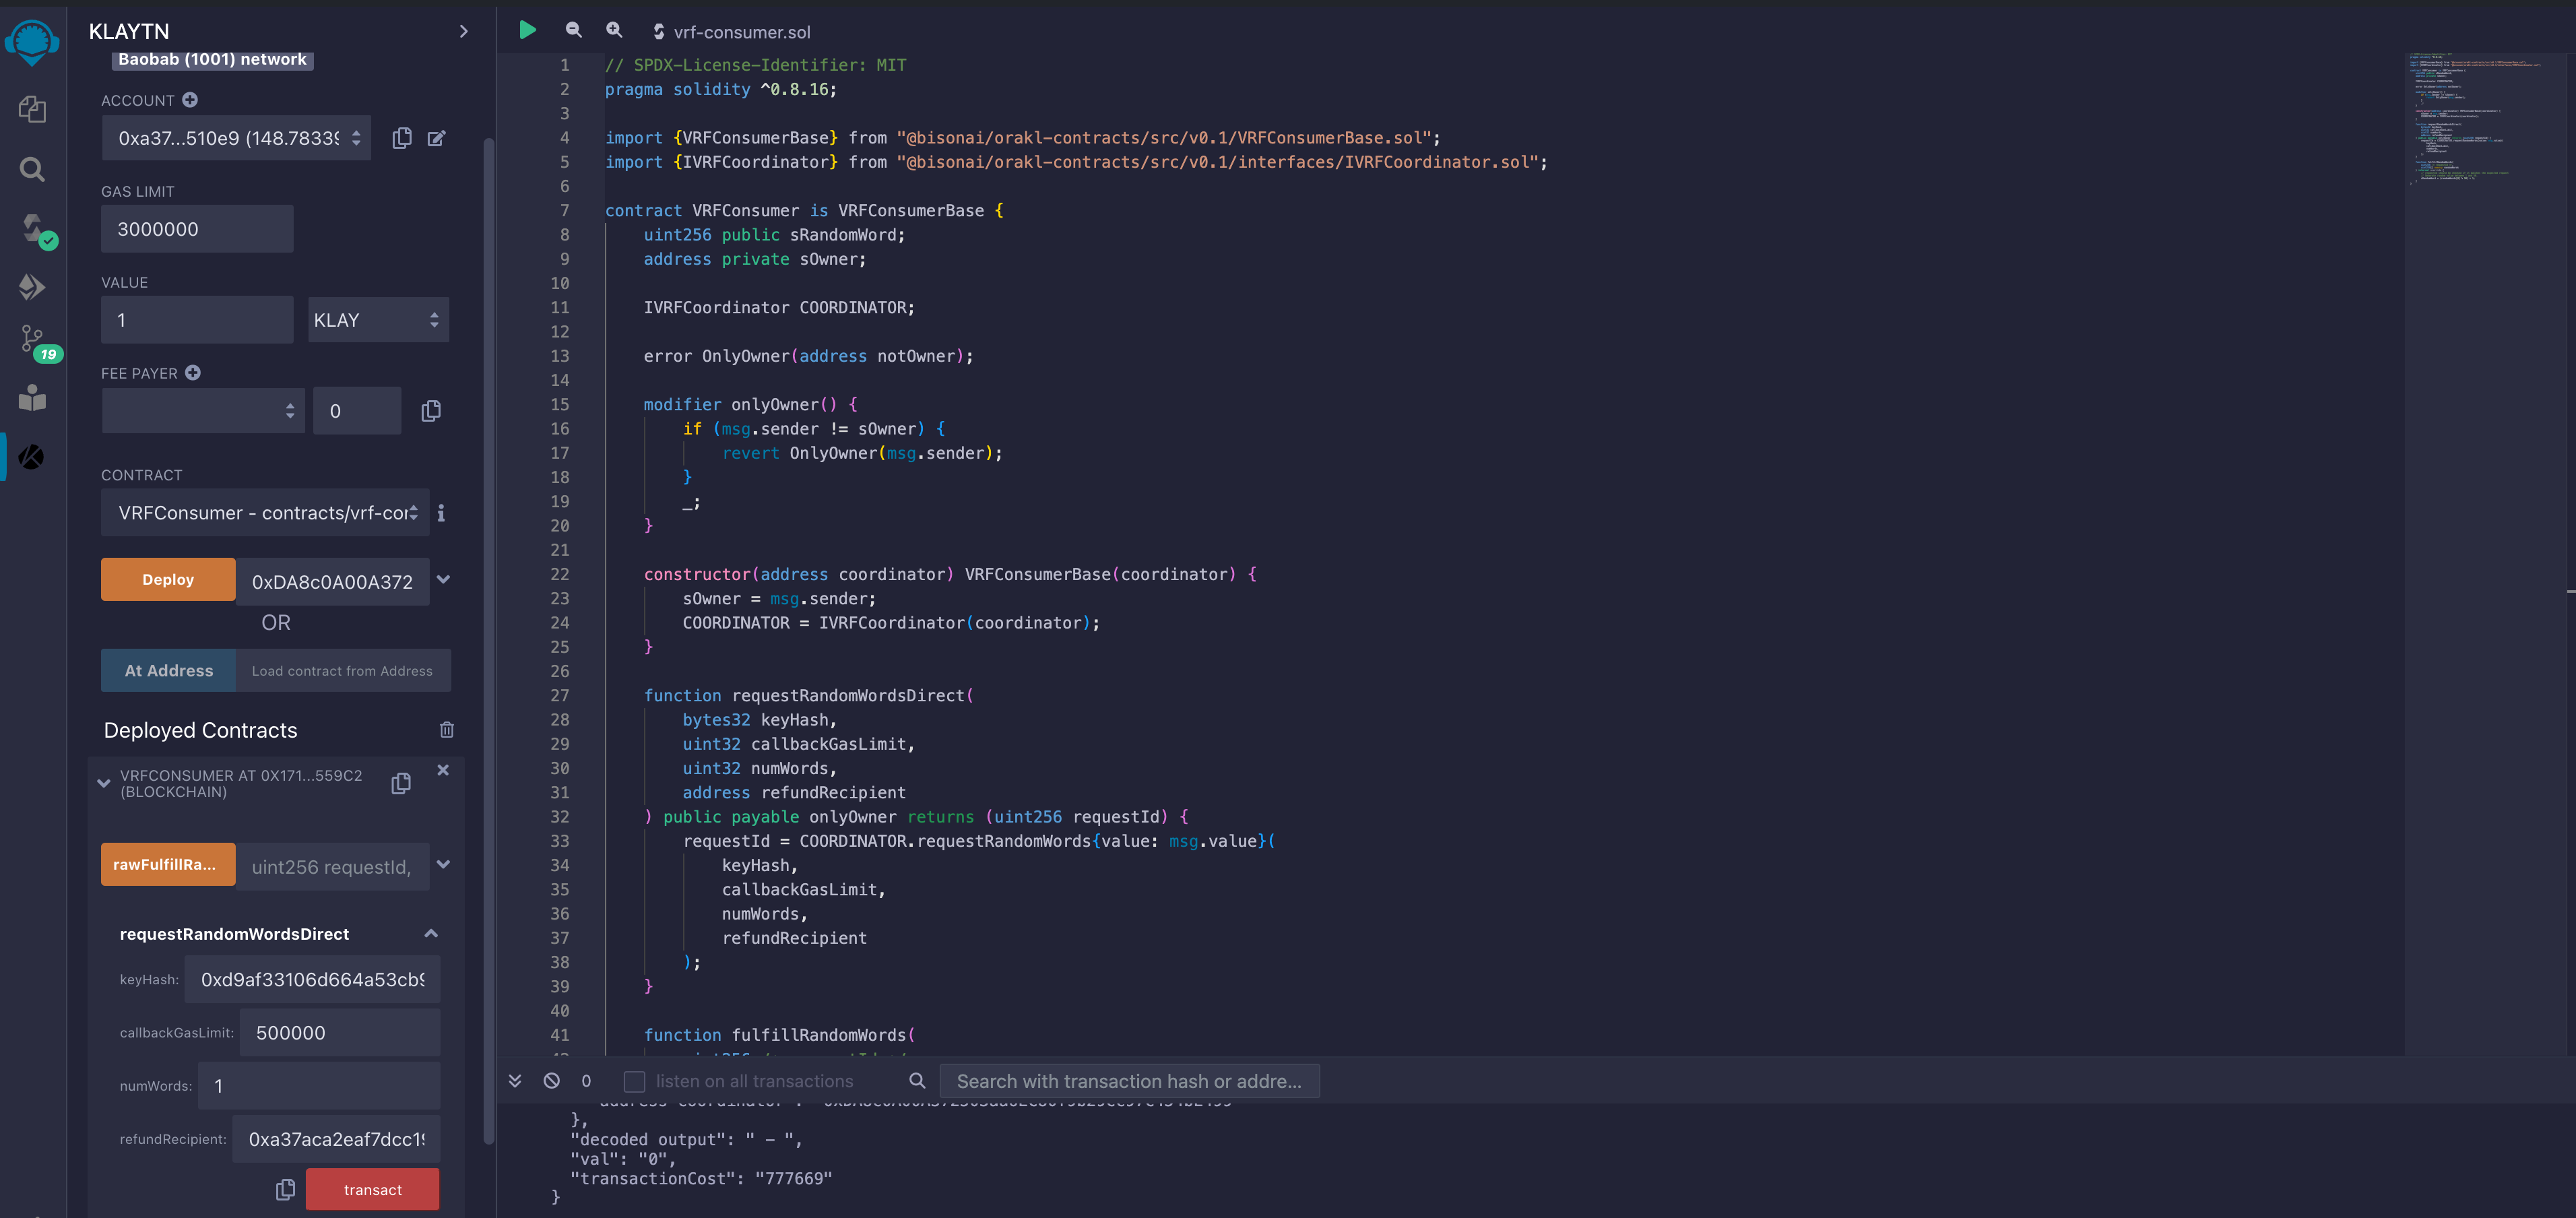Delete all deployed contracts with the trash icon
The height and width of the screenshot is (1218, 2576).
[x=446, y=730]
